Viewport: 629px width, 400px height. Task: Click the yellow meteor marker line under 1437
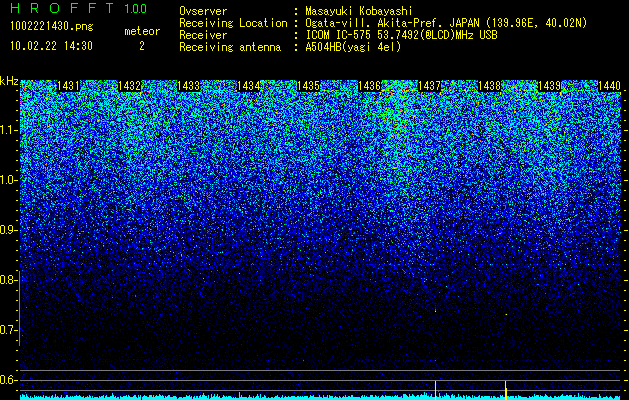pyautogui.click(x=436, y=390)
